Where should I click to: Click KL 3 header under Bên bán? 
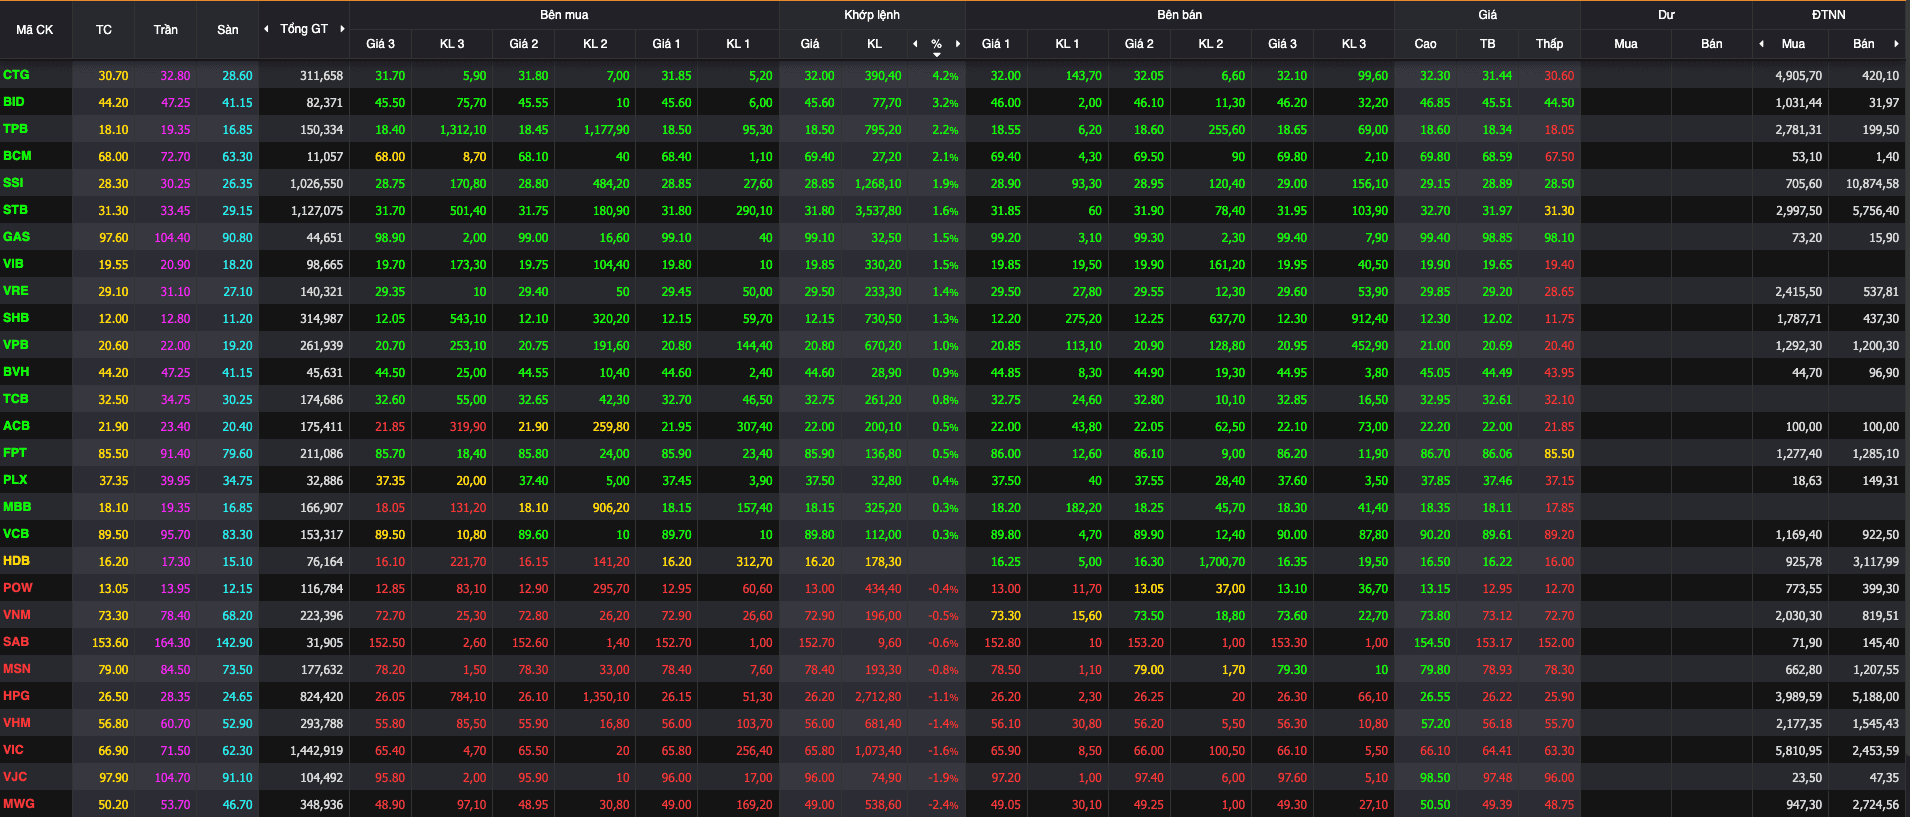point(1354,44)
